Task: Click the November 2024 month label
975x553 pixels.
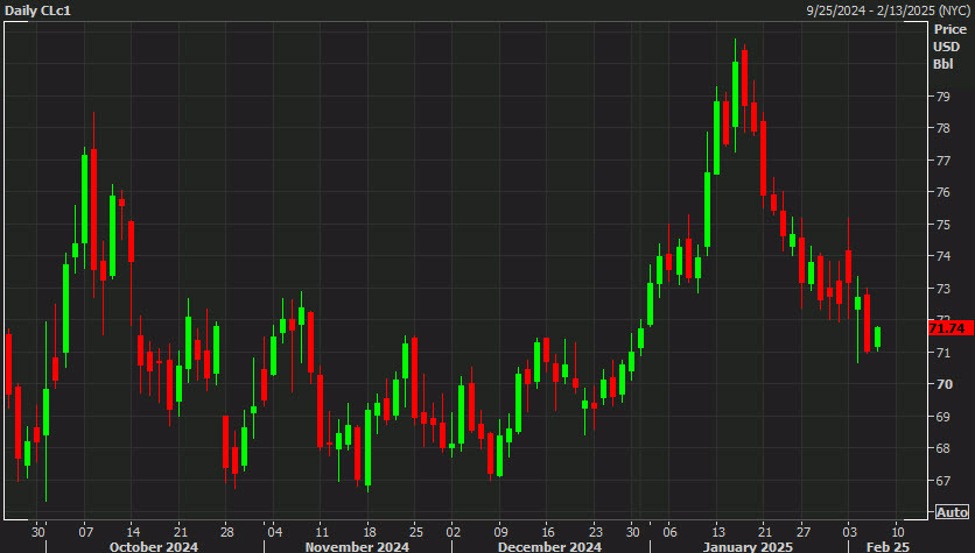Action: click(357, 547)
